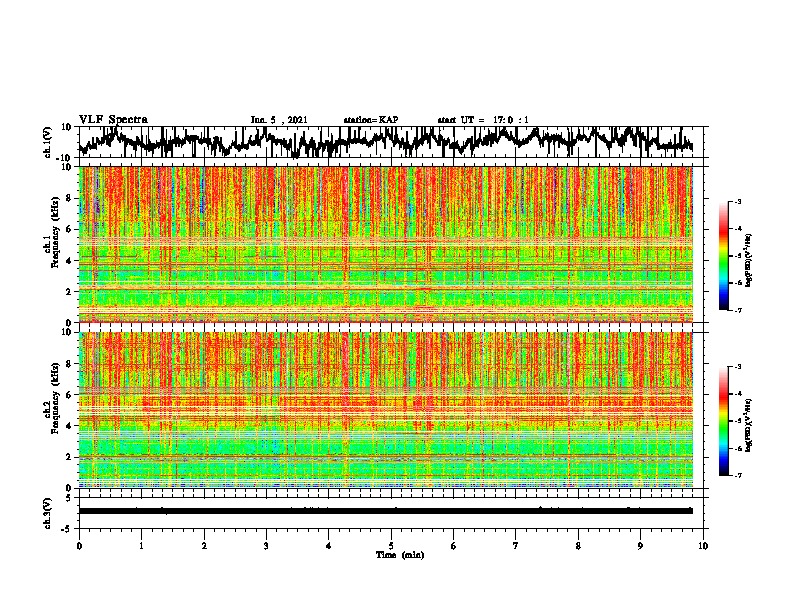
Task: Click time axis tick label "1"
Action: pos(142,546)
